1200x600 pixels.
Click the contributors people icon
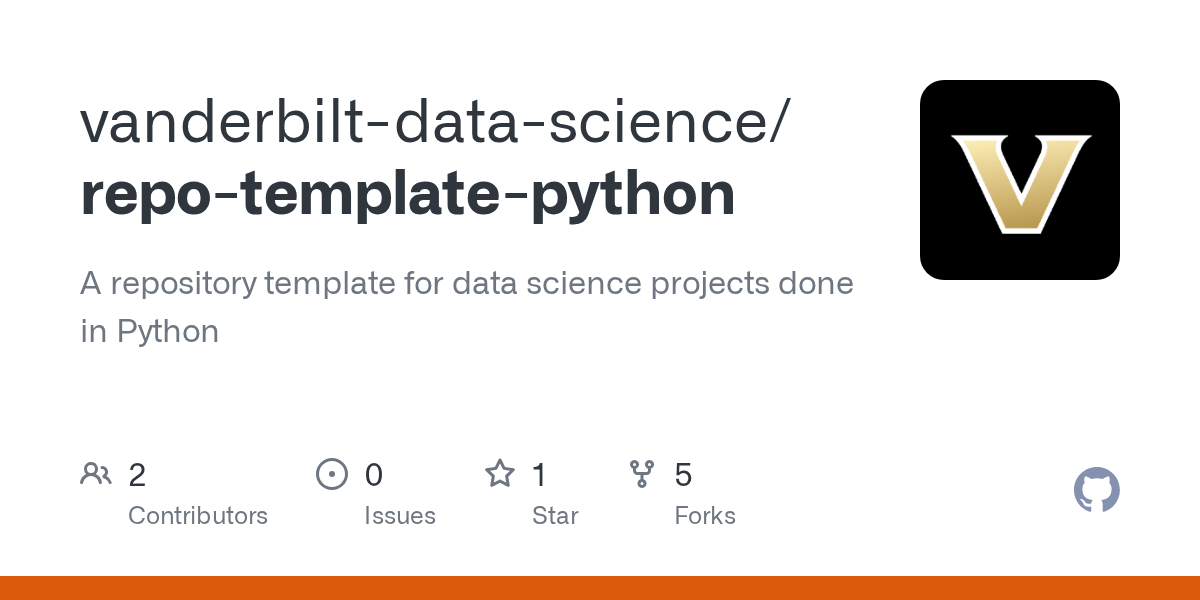pyautogui.click(x=96, y=474)
